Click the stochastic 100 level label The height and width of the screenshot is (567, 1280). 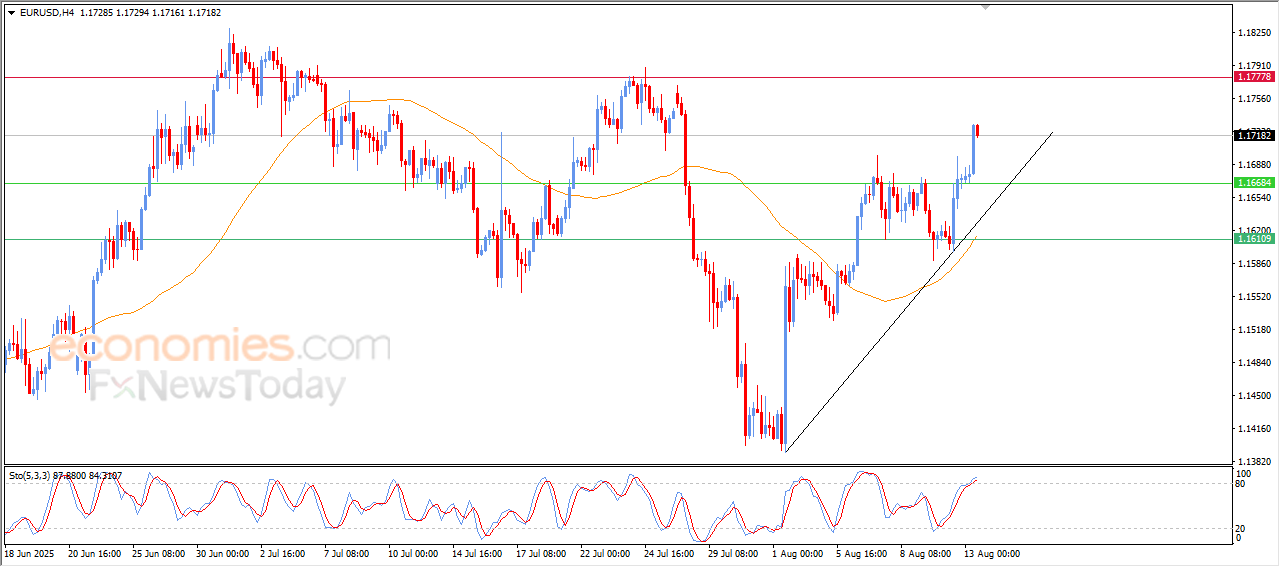[x=1244, y=473]
